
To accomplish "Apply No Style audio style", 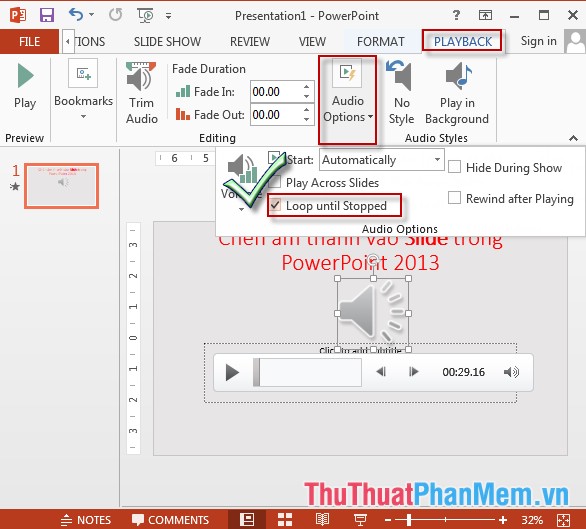I will click(401, 93).
